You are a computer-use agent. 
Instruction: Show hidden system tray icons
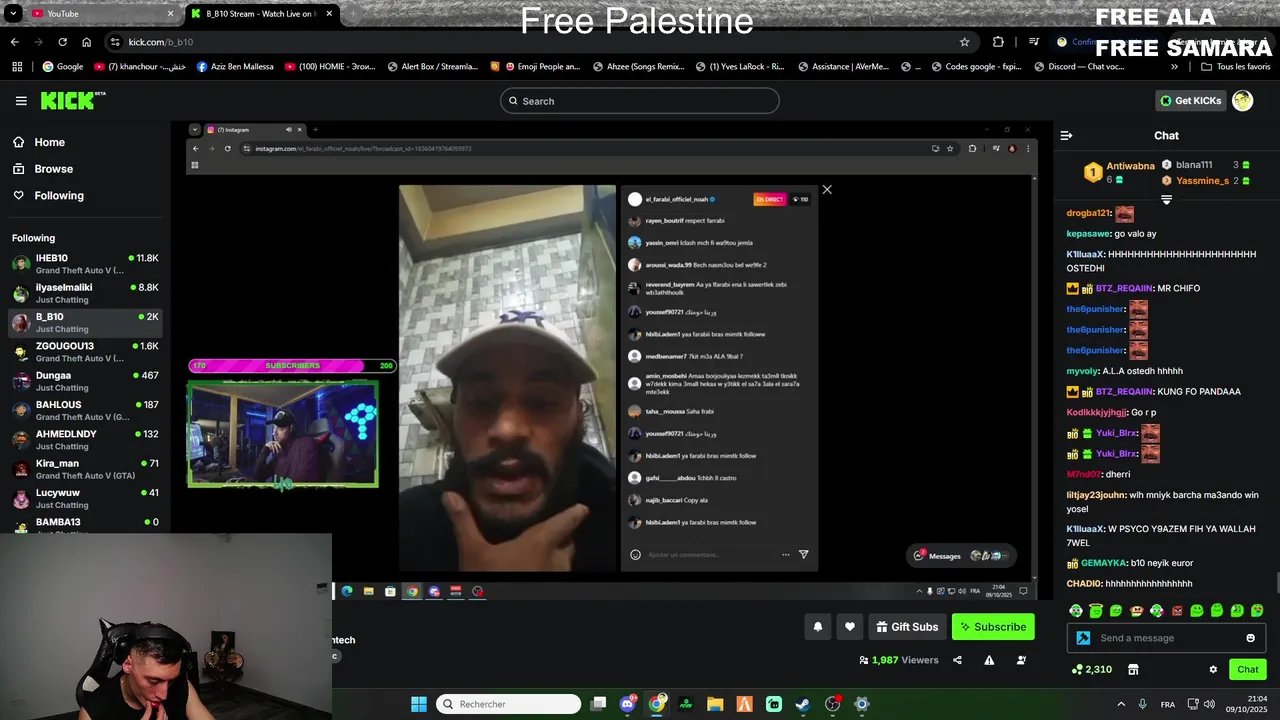(x=1120, y=704)
